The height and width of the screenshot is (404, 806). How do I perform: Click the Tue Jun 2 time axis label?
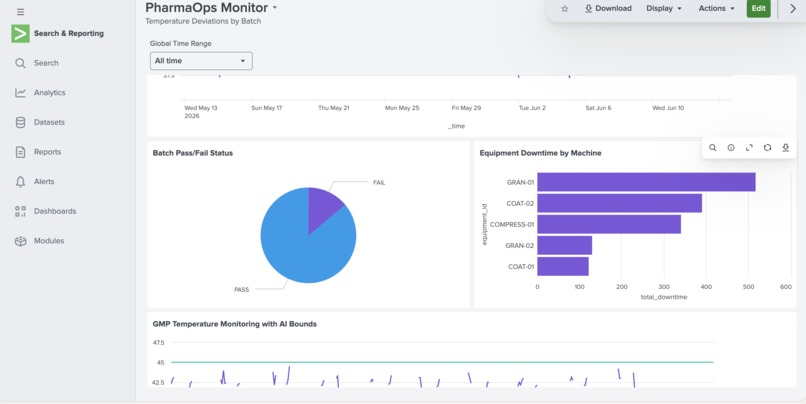[x=532, y=108]
